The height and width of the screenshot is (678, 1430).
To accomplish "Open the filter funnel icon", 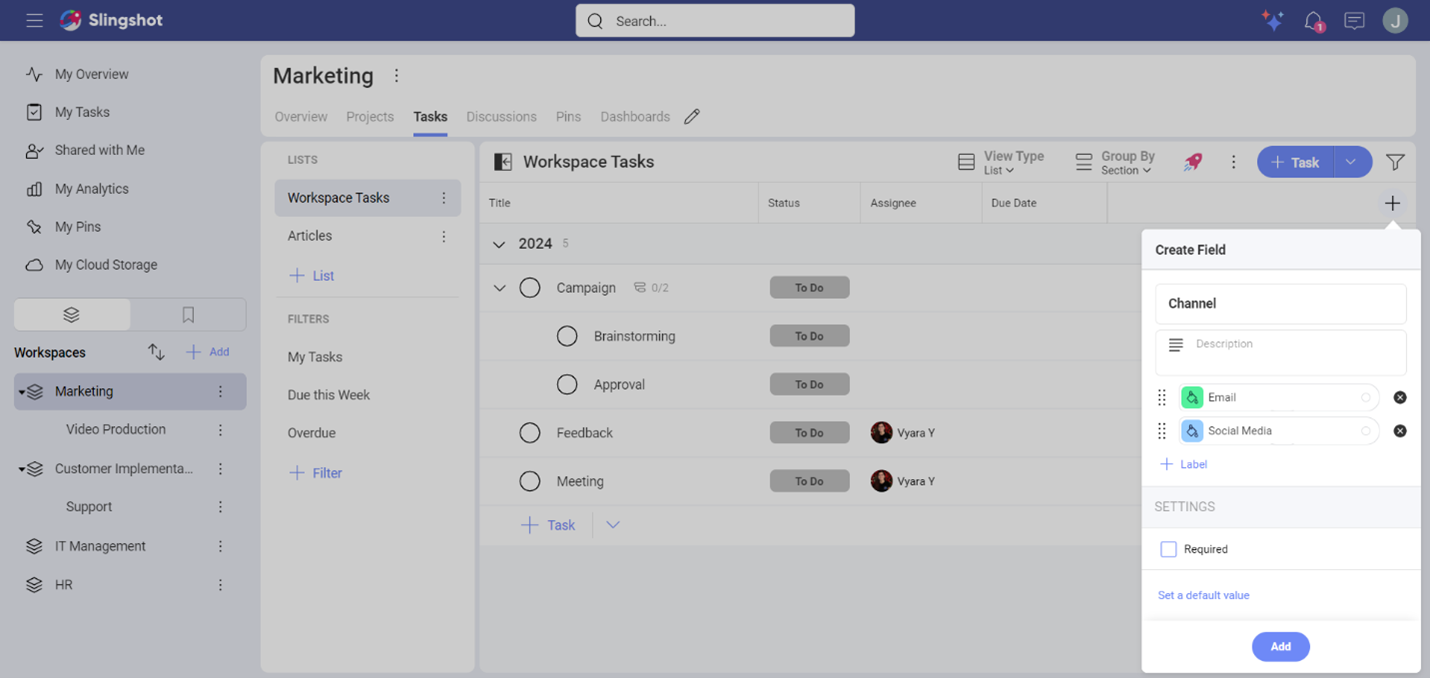I will point(1395,162).
